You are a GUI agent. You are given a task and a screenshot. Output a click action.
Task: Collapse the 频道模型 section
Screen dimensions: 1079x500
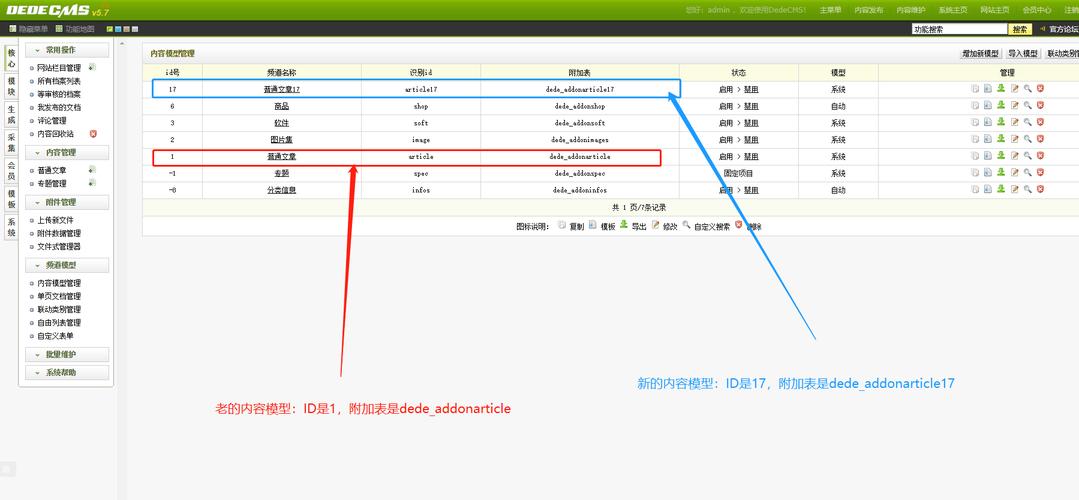[67, 265]
